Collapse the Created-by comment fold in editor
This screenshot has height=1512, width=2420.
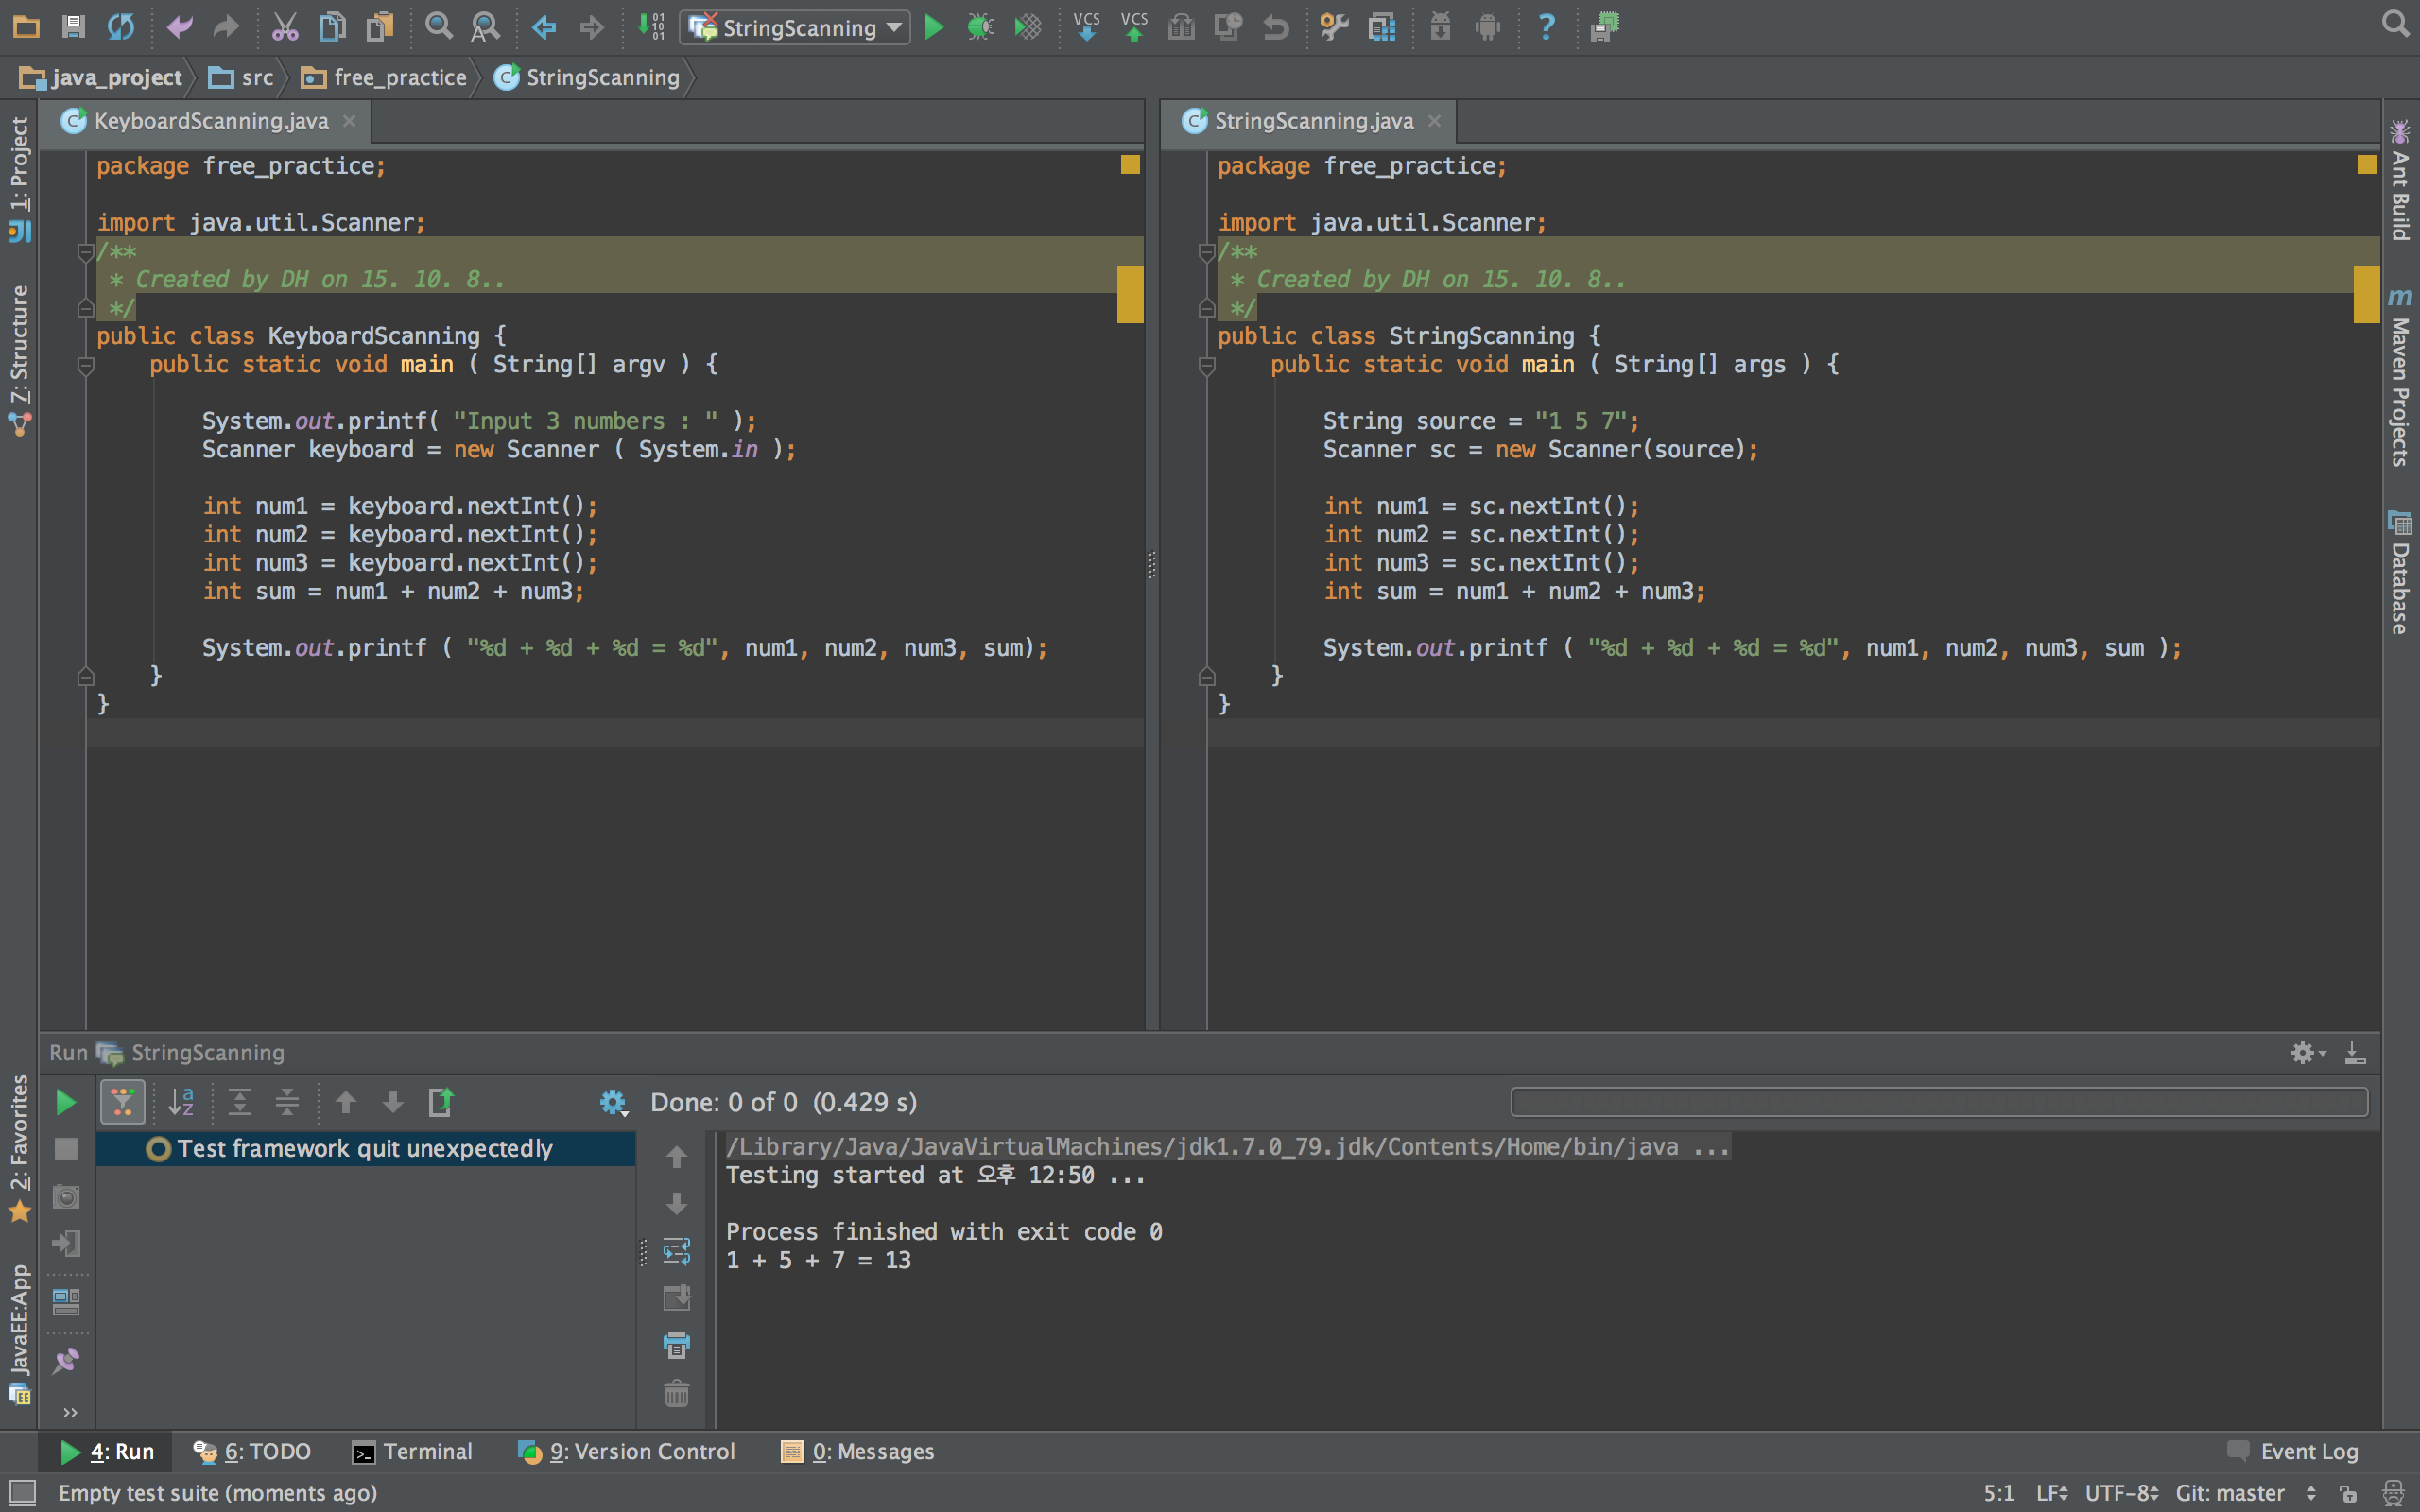pyautogui.click(x=85, y=252)
